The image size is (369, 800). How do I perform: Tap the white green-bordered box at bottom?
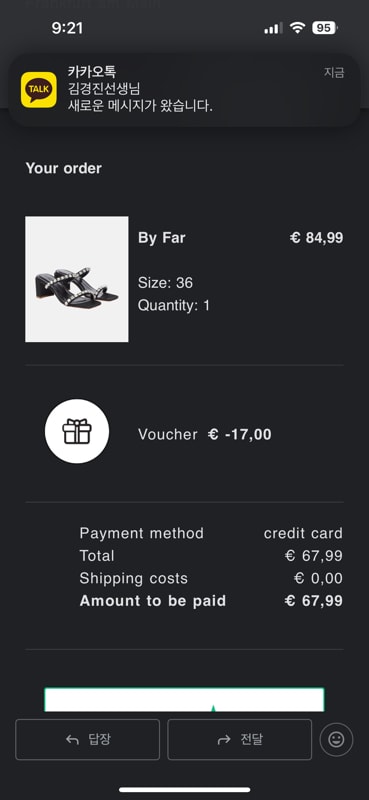[x=184, y=699]
